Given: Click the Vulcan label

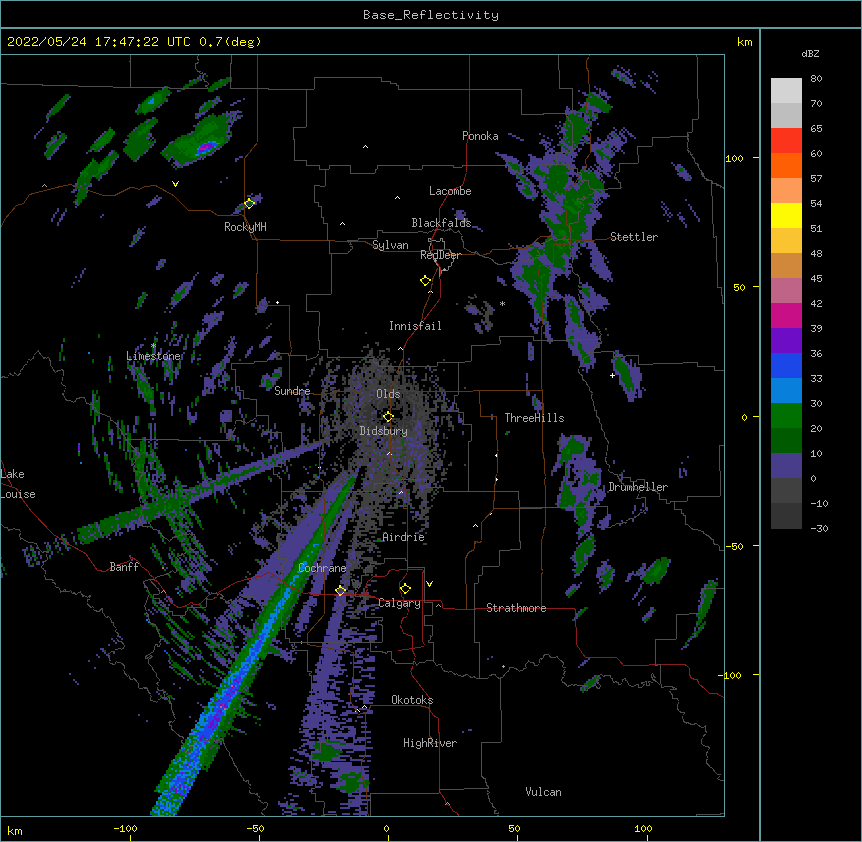Looking at the screenshot, I should pyautogui.click(x=543, y=792).
